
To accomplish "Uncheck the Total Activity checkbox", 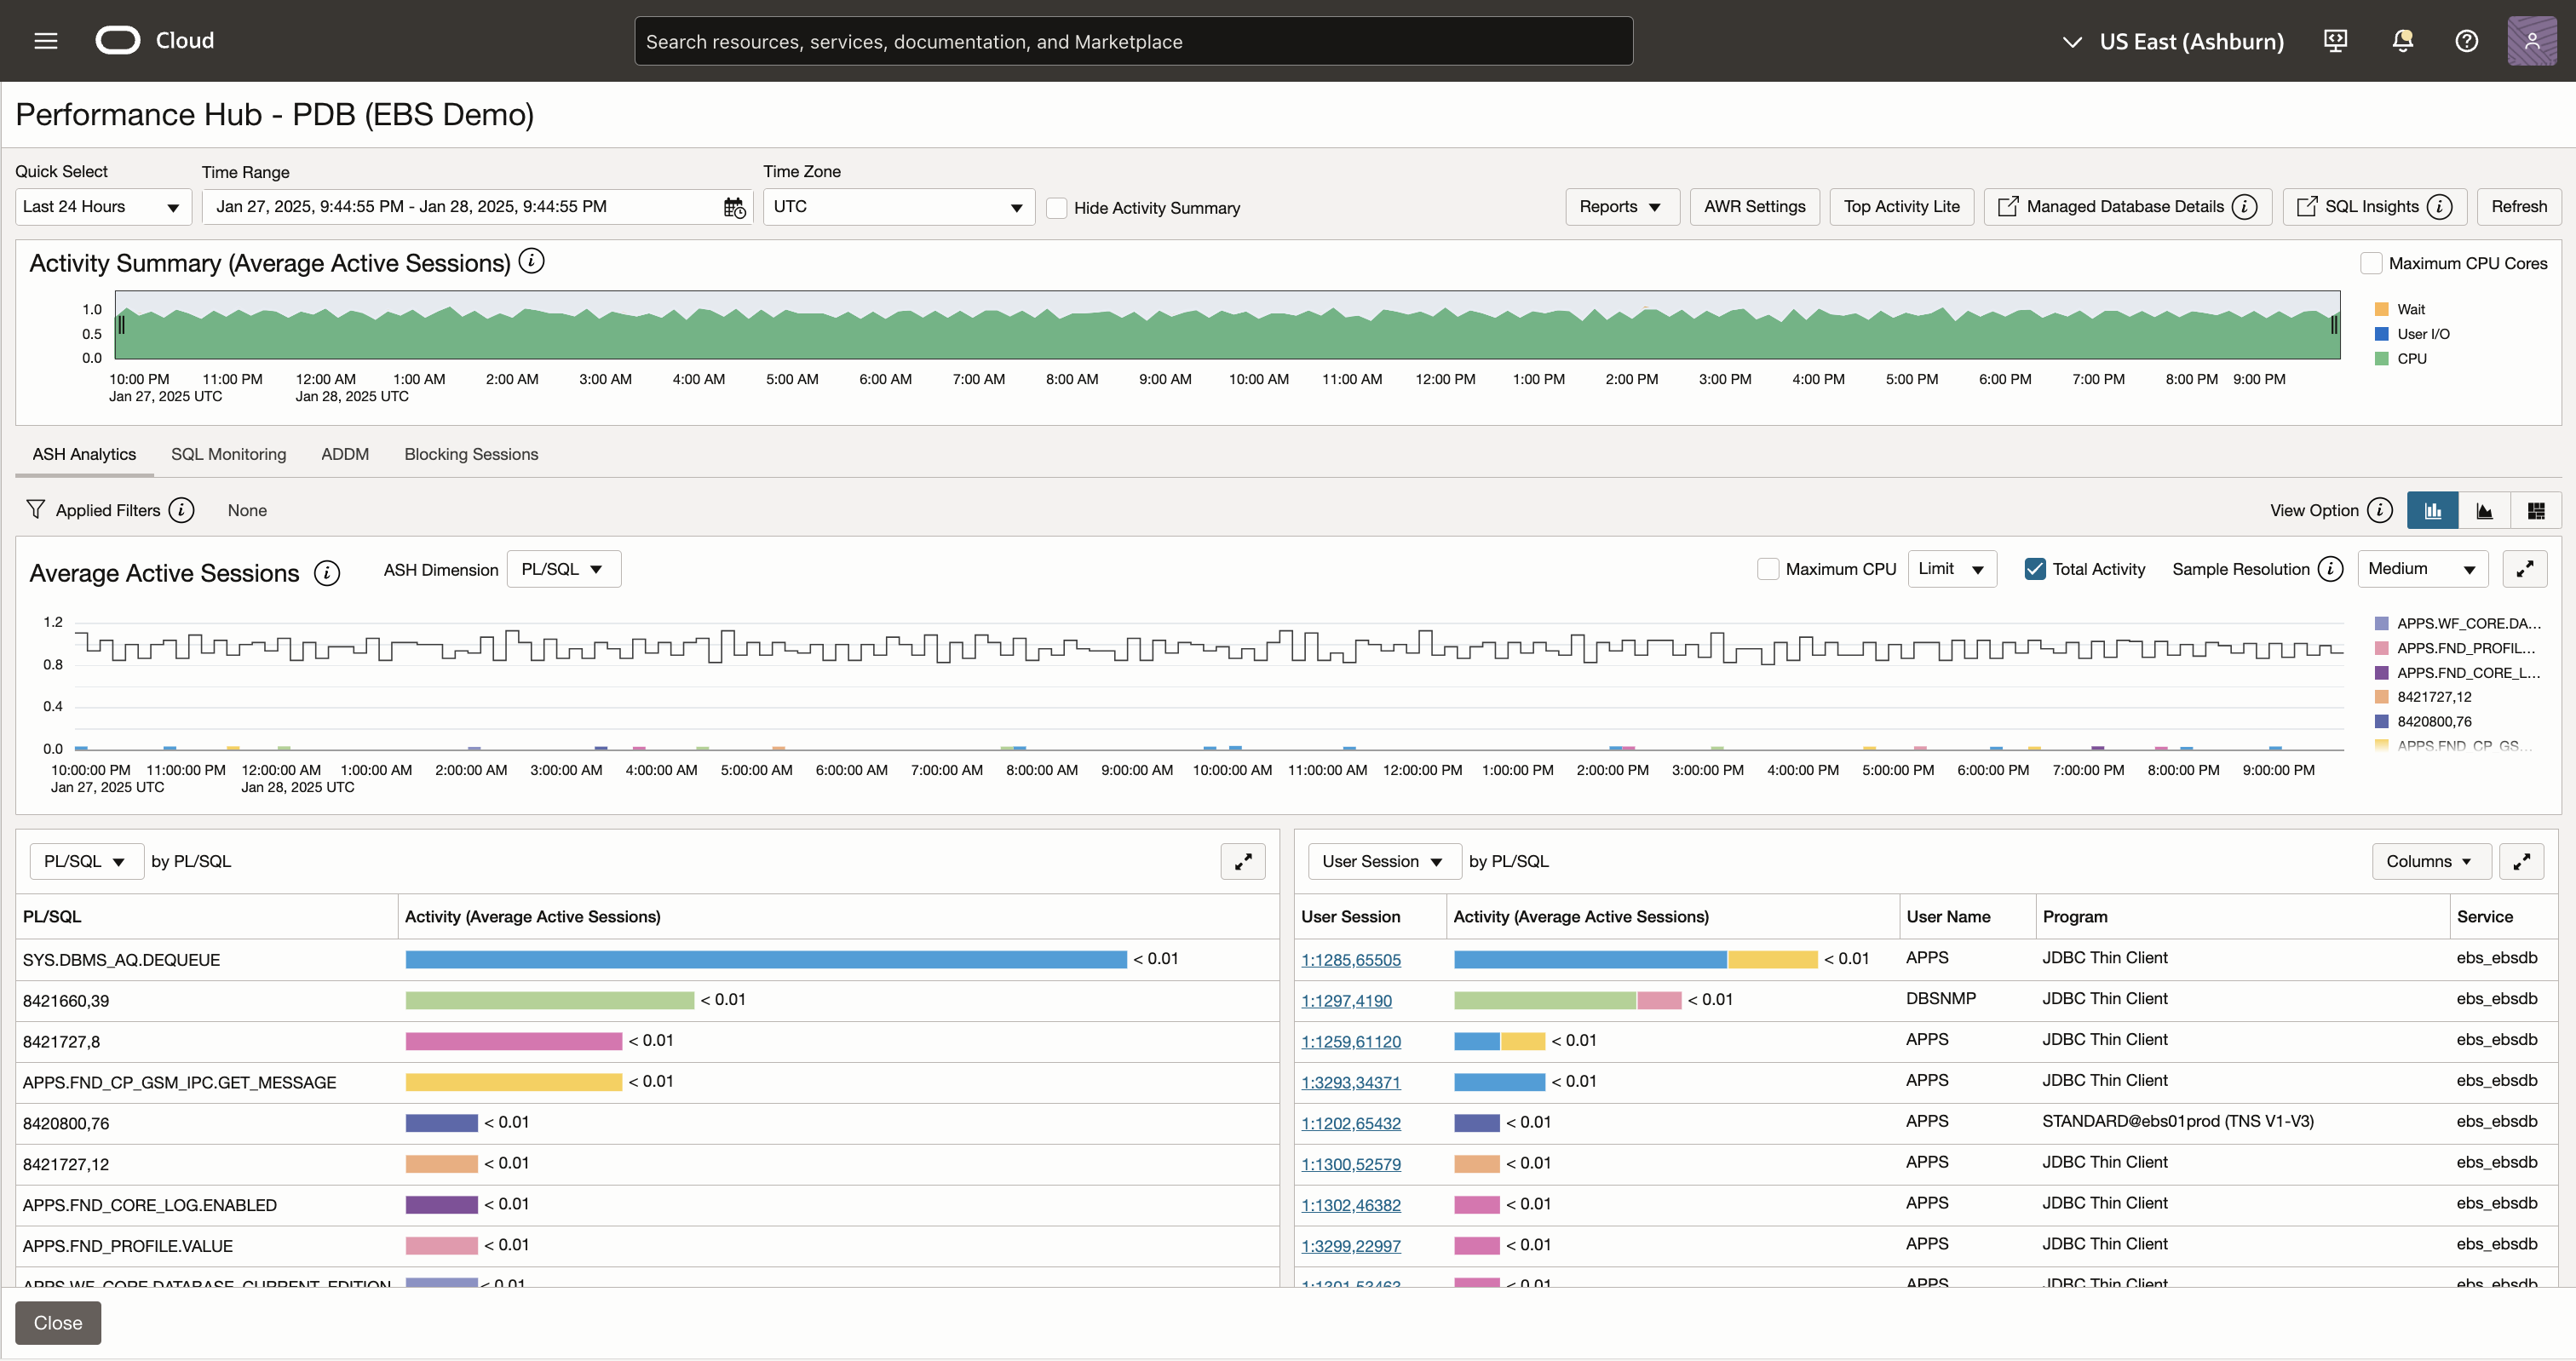I will 2034,569.
